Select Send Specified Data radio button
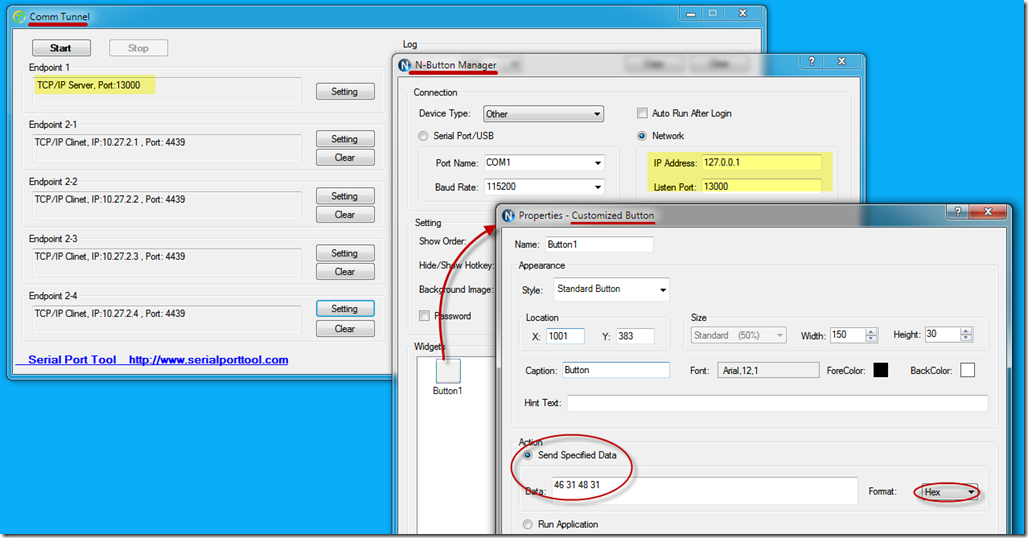The width and height of the screenshot is (1028, 538). tap(528, 455)
